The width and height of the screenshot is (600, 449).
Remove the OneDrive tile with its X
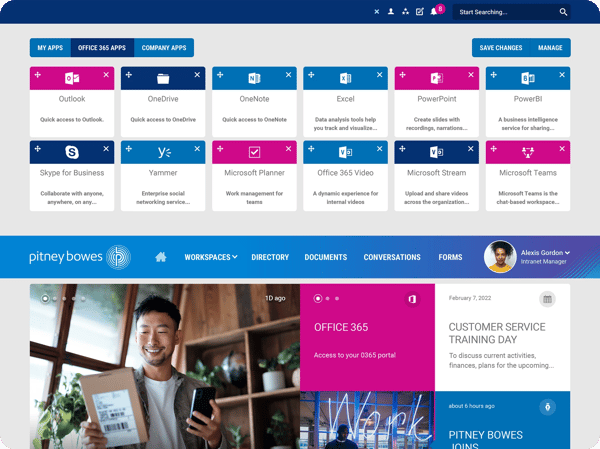pos(197,75)
